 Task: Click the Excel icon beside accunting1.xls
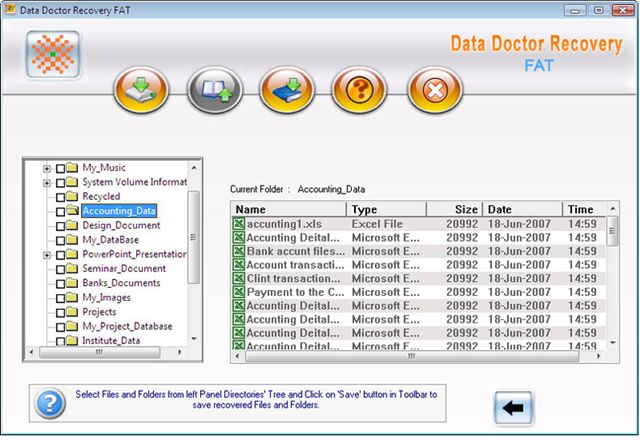[239, 224]
